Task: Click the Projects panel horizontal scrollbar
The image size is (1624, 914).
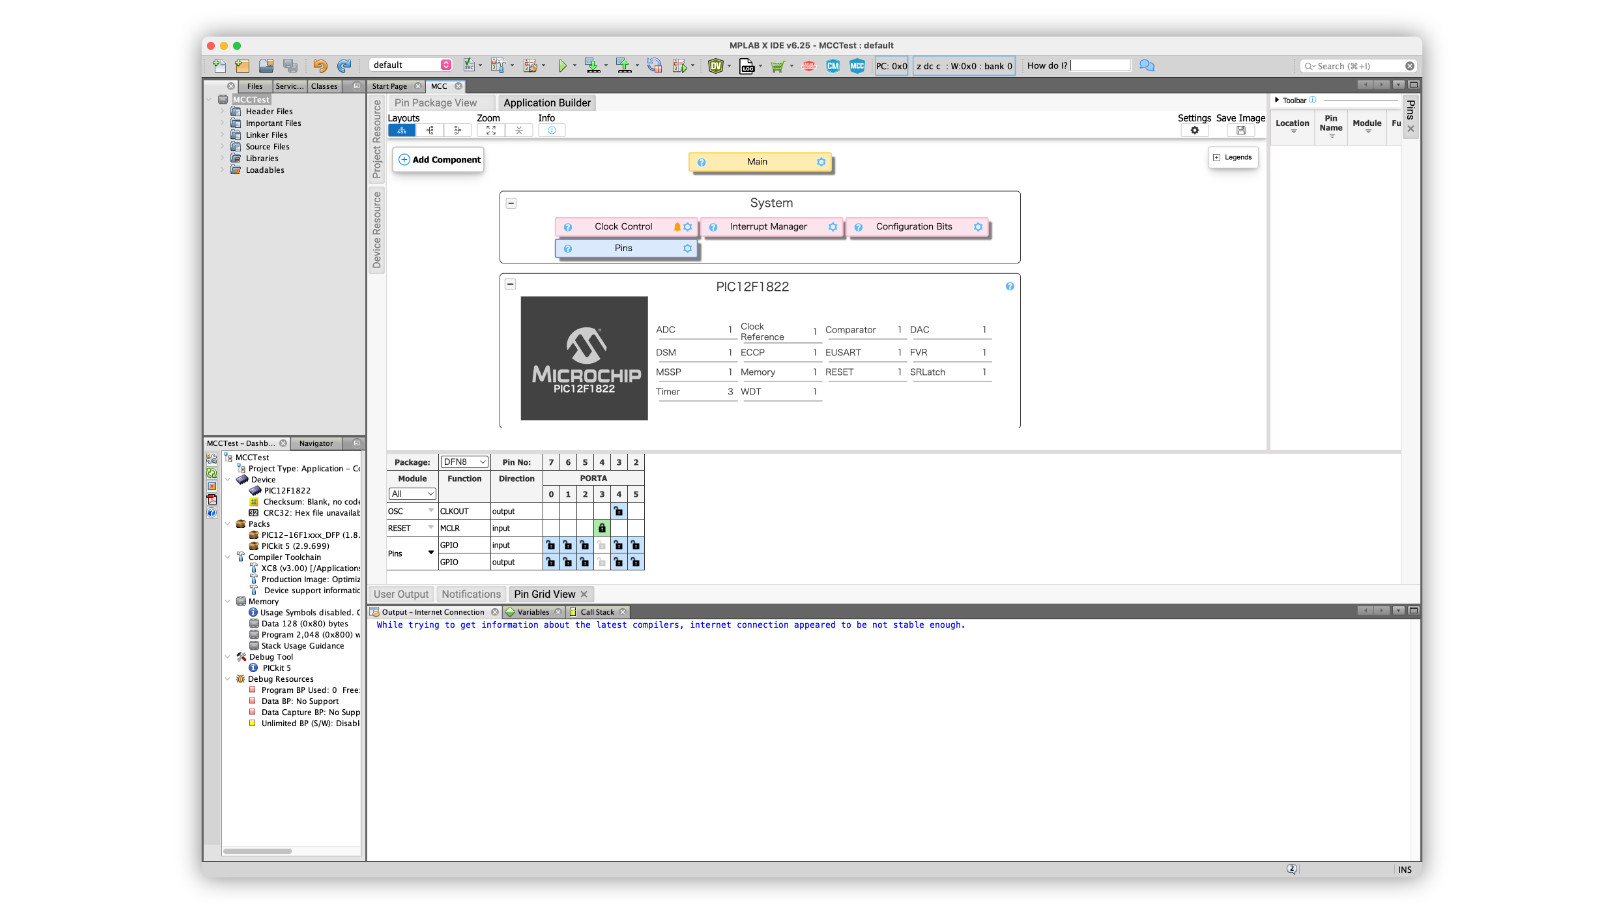Action: coord(258,851)
